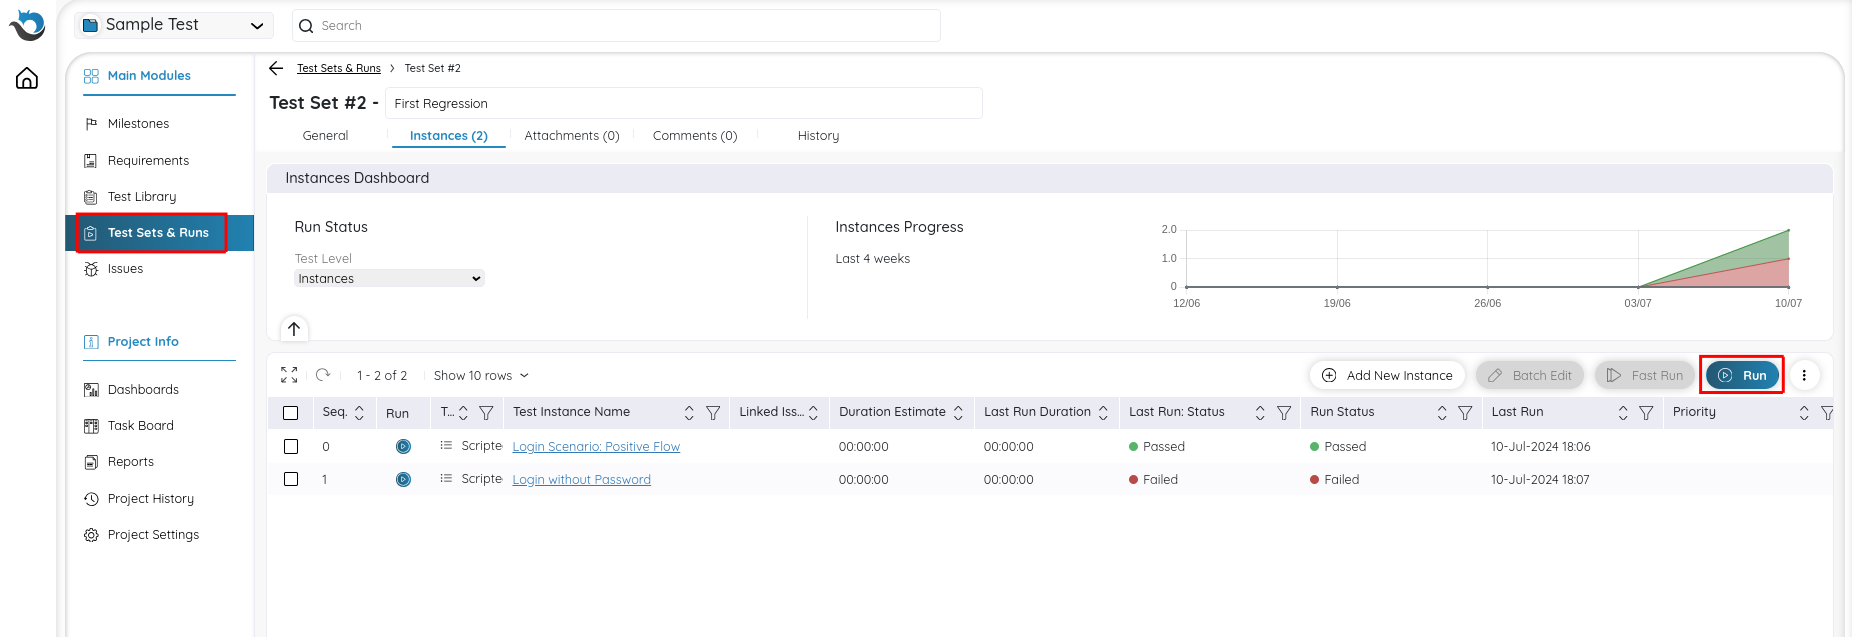Viewport: 1852px width, 637px height.
Task: Open the three-dot more options menu
Action: click(1804, 375)
